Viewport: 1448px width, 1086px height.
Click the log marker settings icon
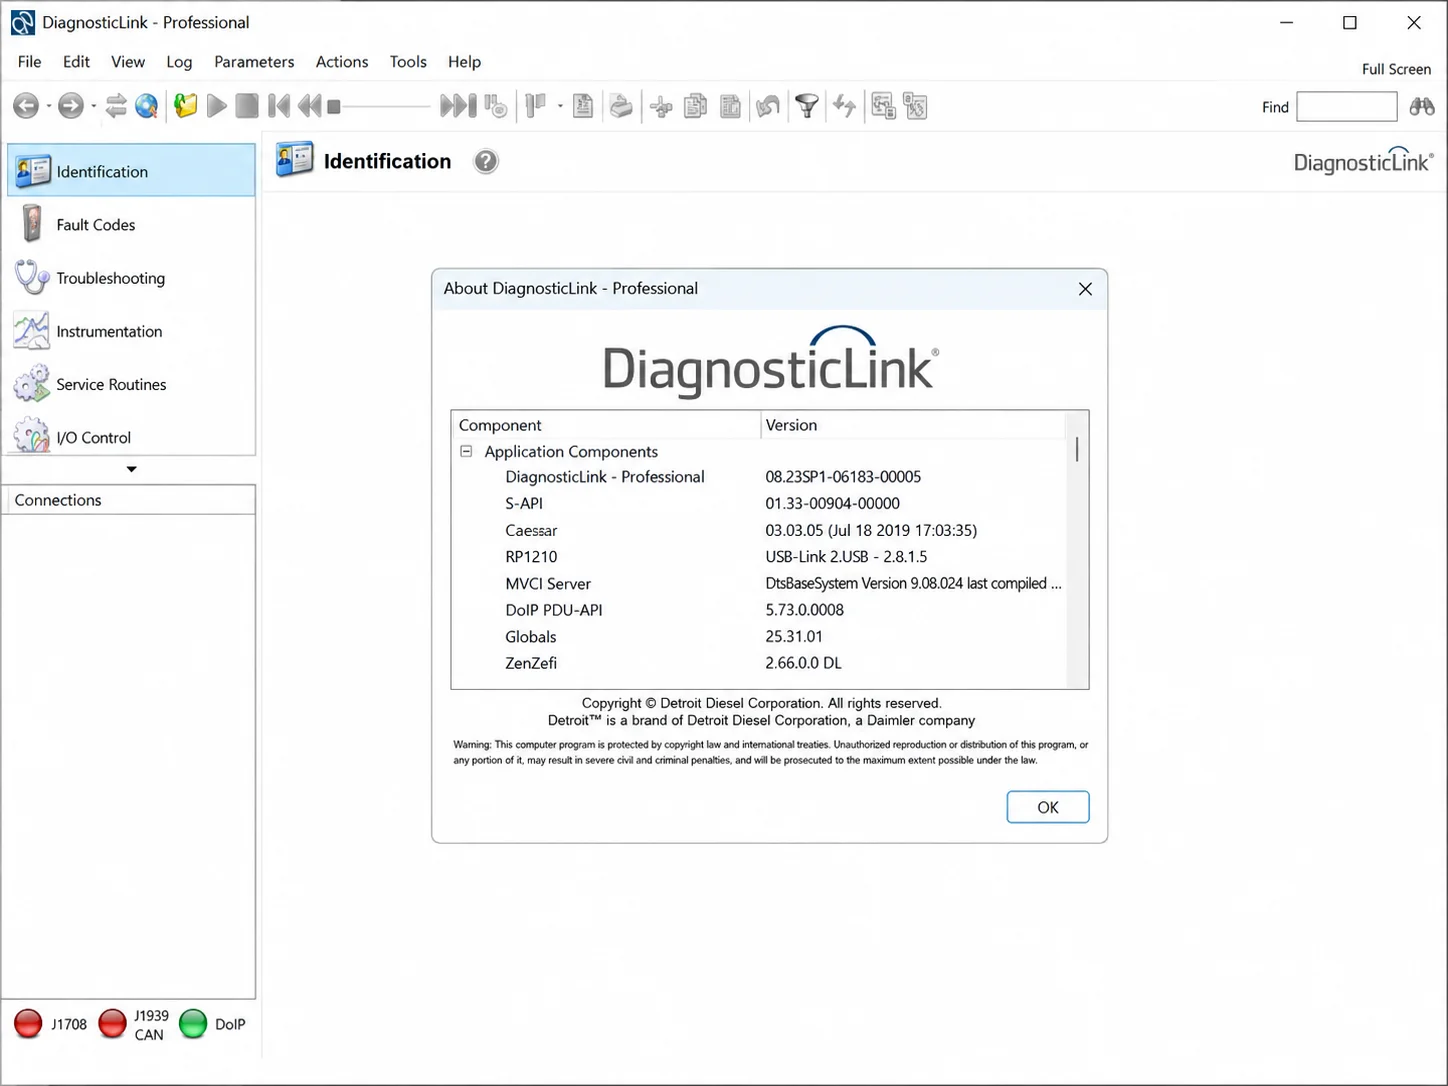(496, 106)
